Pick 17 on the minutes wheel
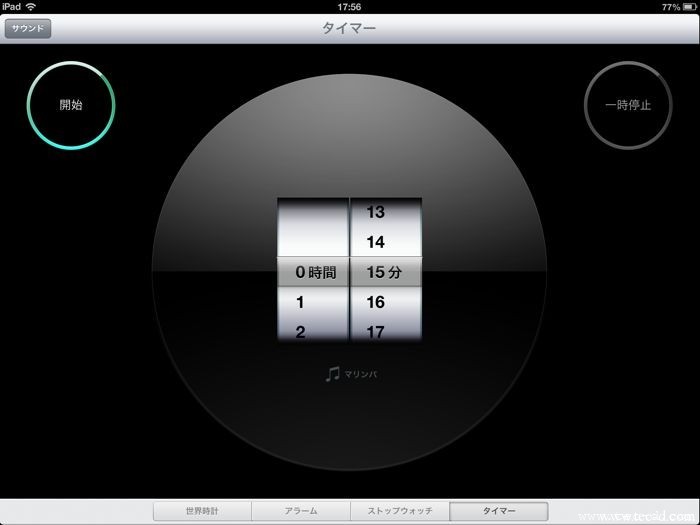 pos(375,332)
